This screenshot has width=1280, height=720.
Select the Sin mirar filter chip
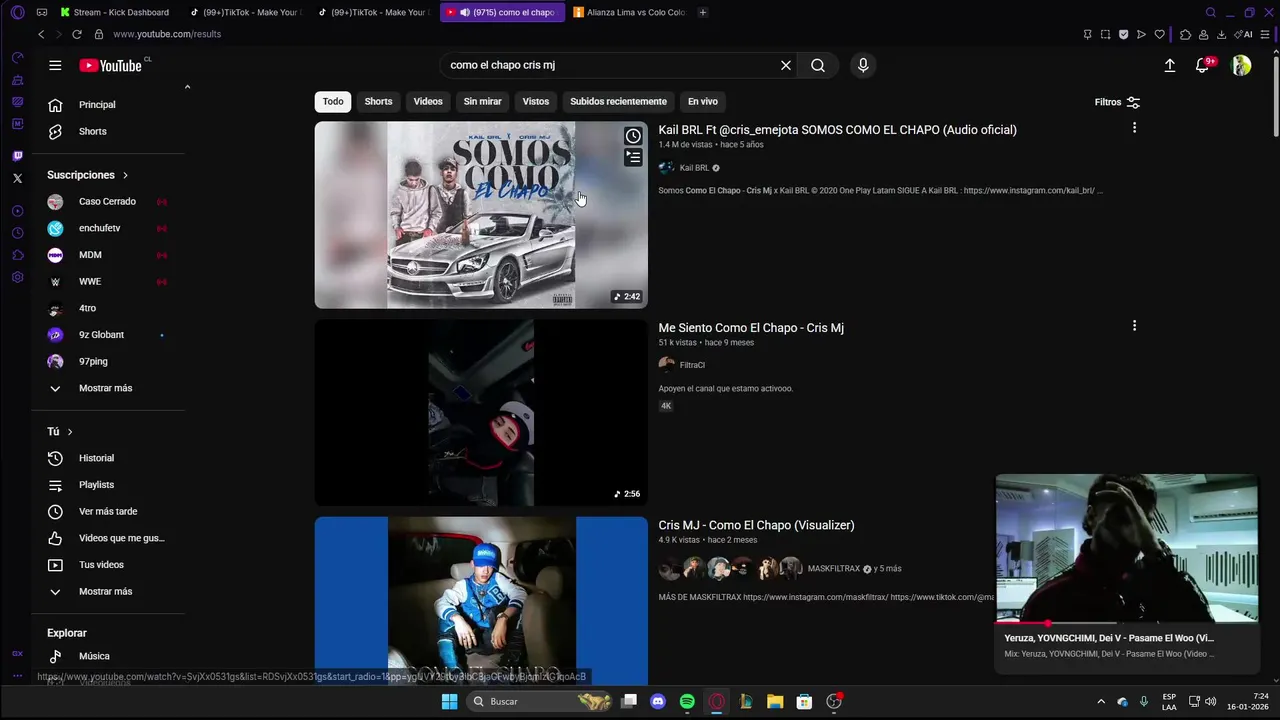482,101
